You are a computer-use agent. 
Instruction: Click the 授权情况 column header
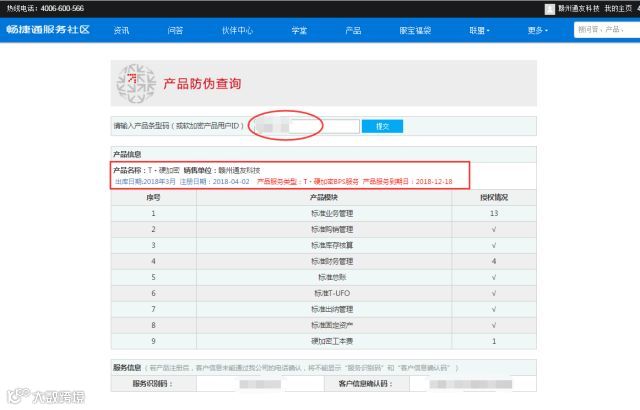494,197
